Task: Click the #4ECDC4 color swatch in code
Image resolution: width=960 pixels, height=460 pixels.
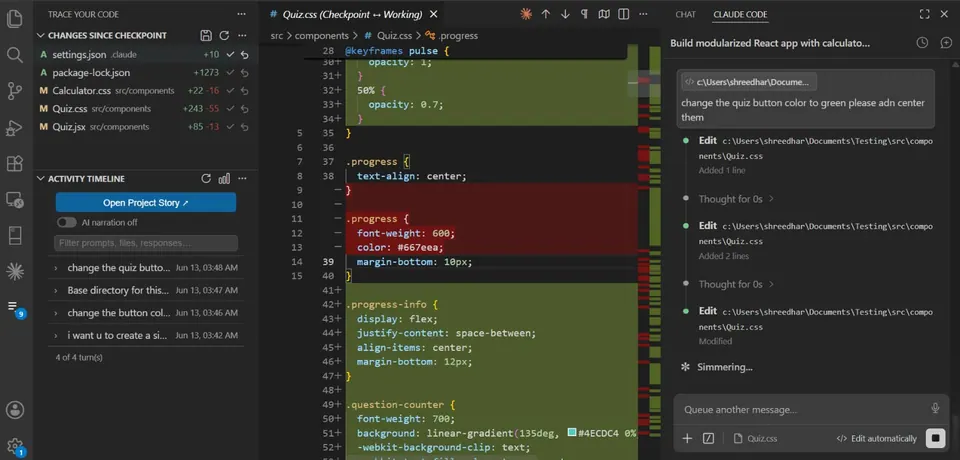Action: tap(572, 433)
